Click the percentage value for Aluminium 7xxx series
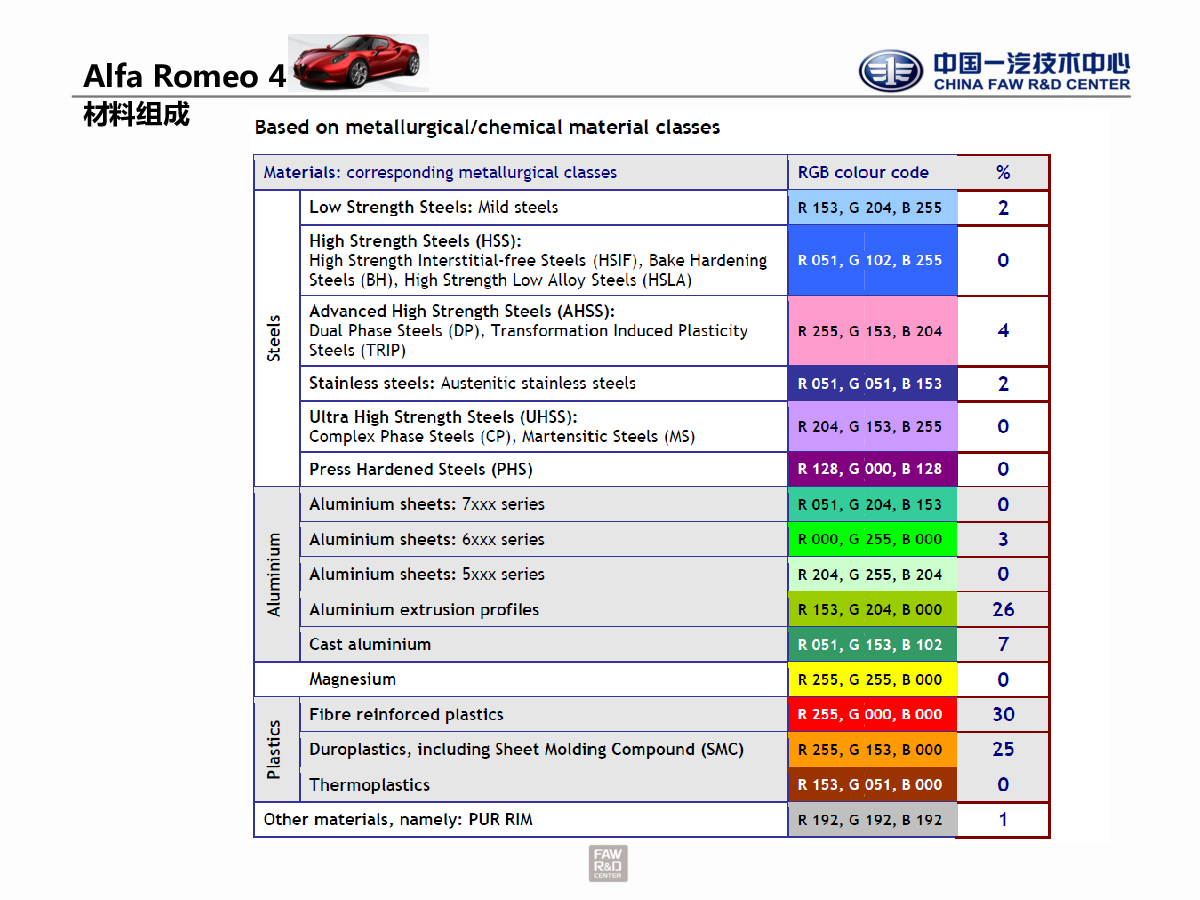Screen dimensions: 1200x900 click(1003, 504)
